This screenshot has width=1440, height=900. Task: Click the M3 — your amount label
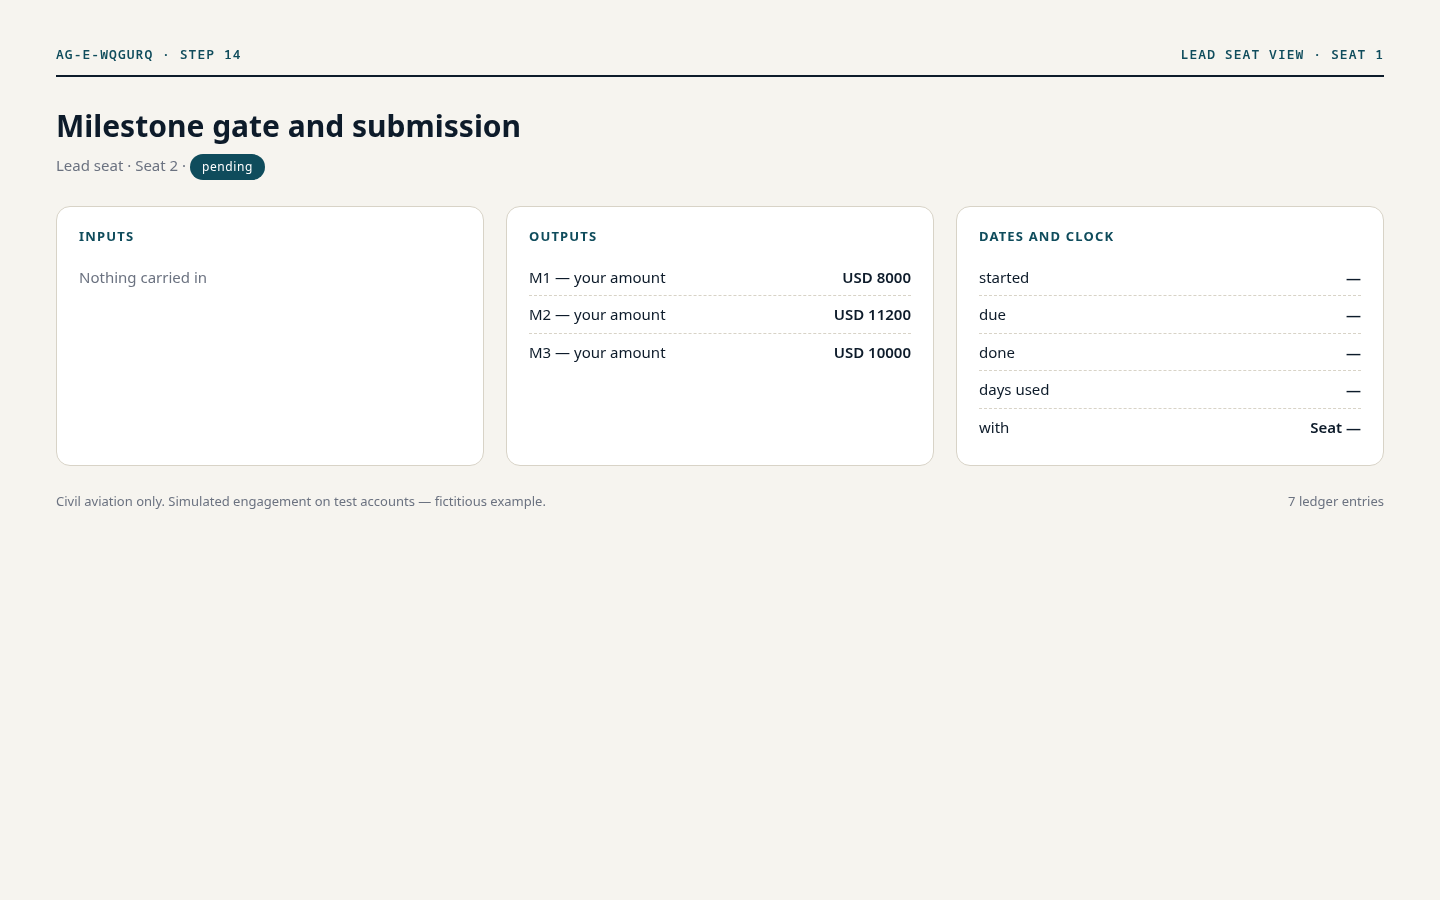tap(597, 353)
